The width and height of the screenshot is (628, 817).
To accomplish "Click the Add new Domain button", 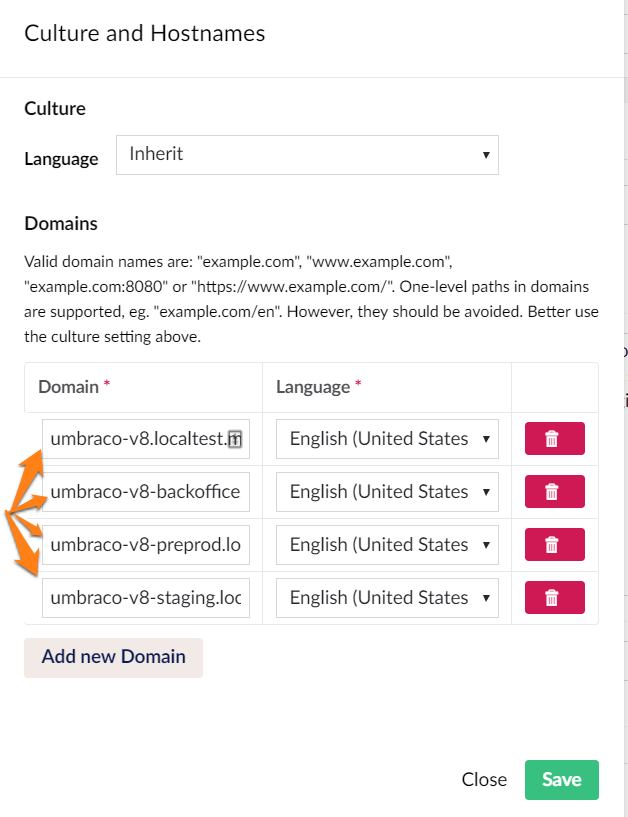I will [x=113, y=657].
